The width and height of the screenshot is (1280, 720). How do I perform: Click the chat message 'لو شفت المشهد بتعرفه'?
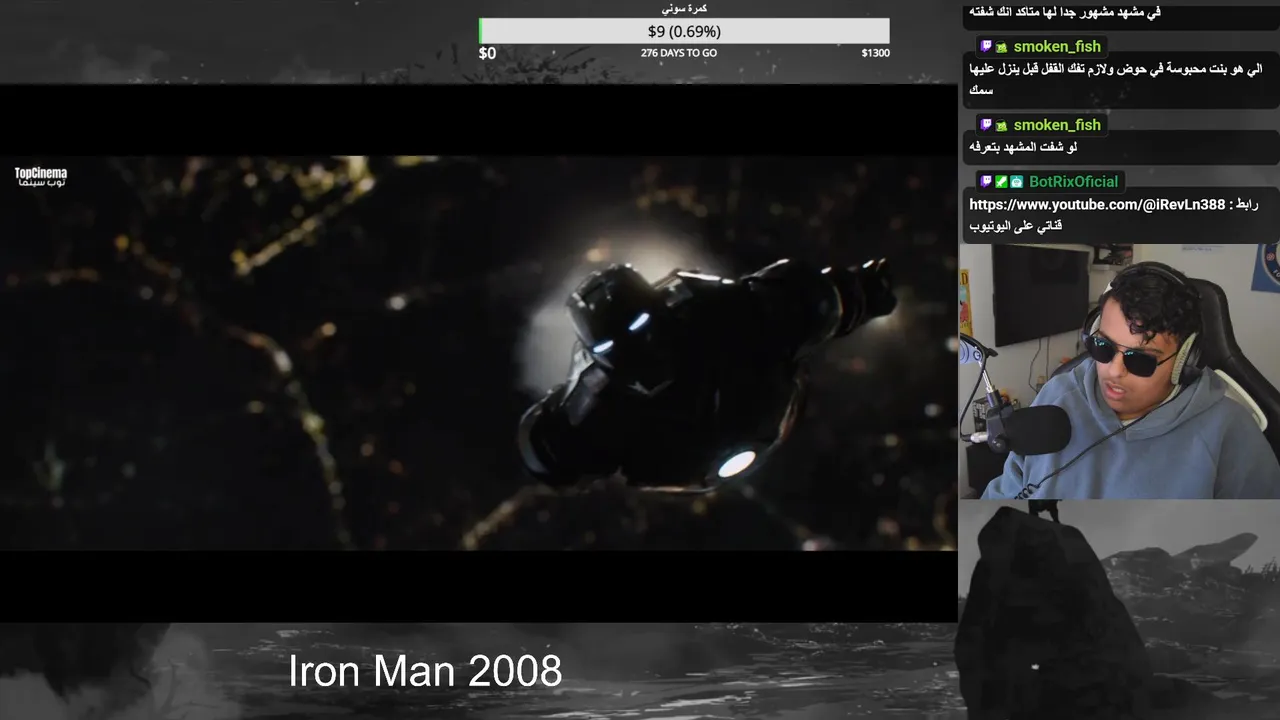coord(1022,147)
